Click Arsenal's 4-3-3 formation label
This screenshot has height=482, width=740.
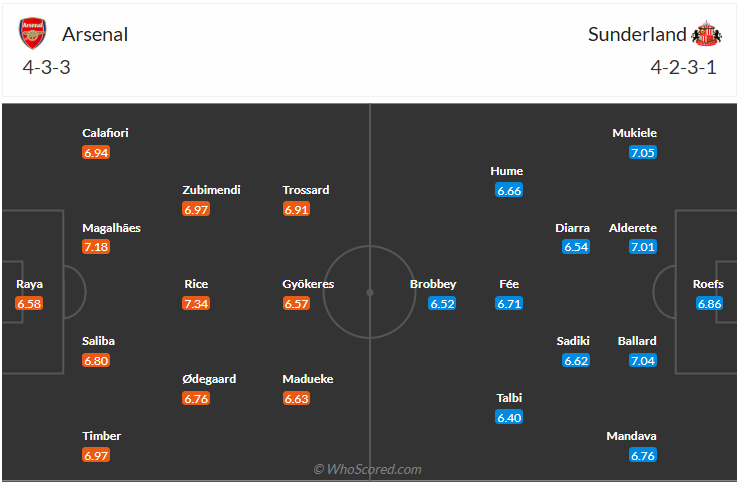pyautogui.click(x=46, y=68)
